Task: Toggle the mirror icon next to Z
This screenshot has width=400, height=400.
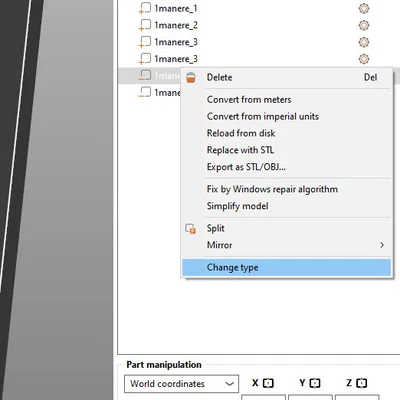Action: [x=361, y=383]
